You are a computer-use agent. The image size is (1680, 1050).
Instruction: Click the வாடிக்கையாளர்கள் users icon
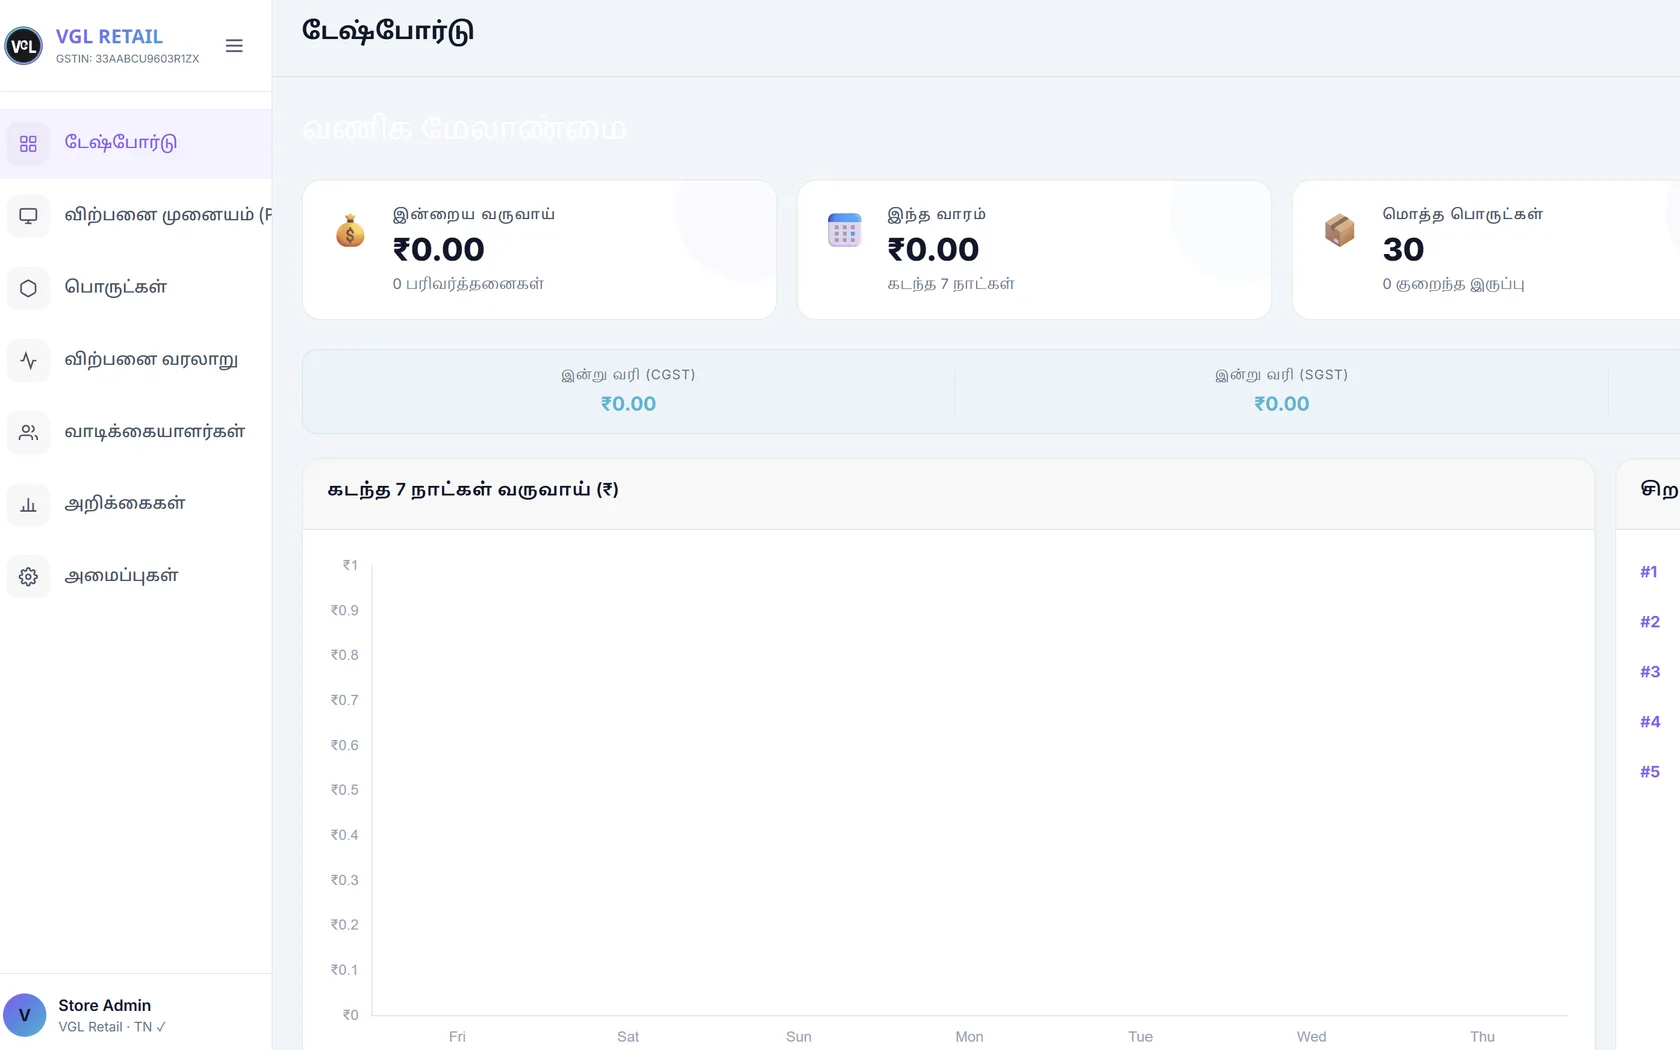(x=28, y=432)
